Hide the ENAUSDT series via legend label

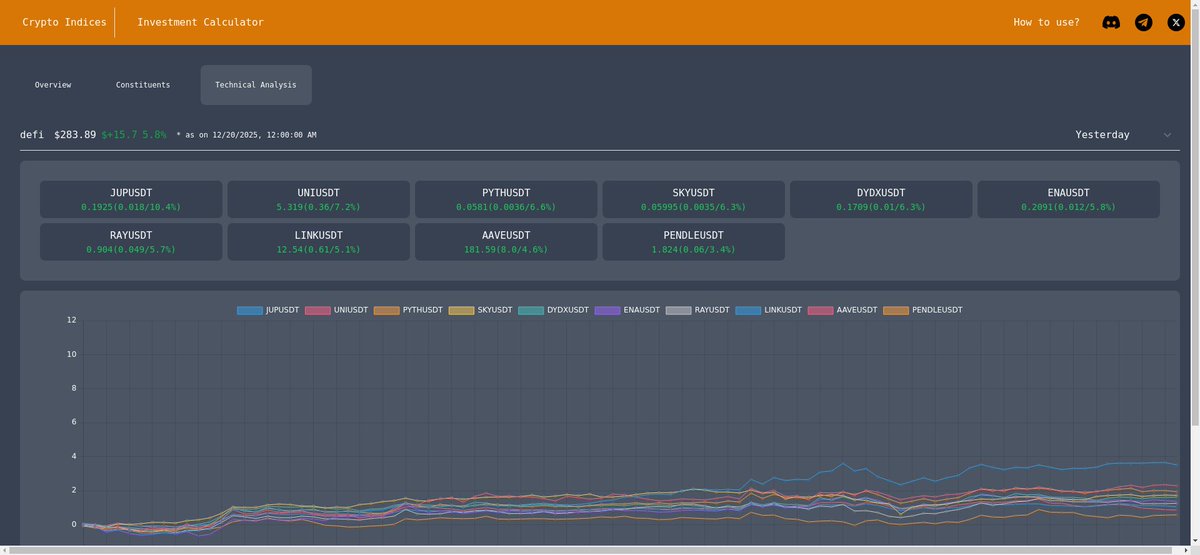click(x=641, y=310)
